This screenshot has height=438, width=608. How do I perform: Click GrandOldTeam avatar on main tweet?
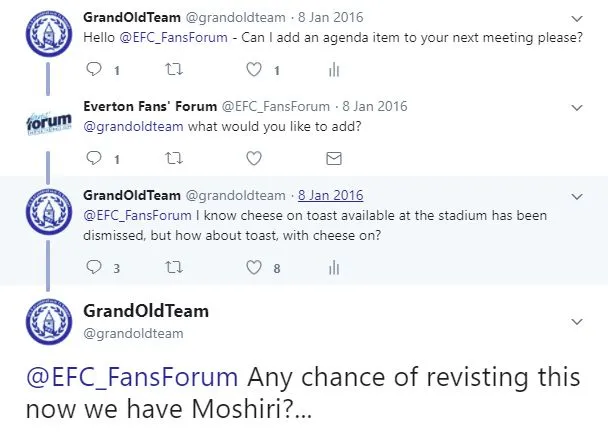coord(45,324)
